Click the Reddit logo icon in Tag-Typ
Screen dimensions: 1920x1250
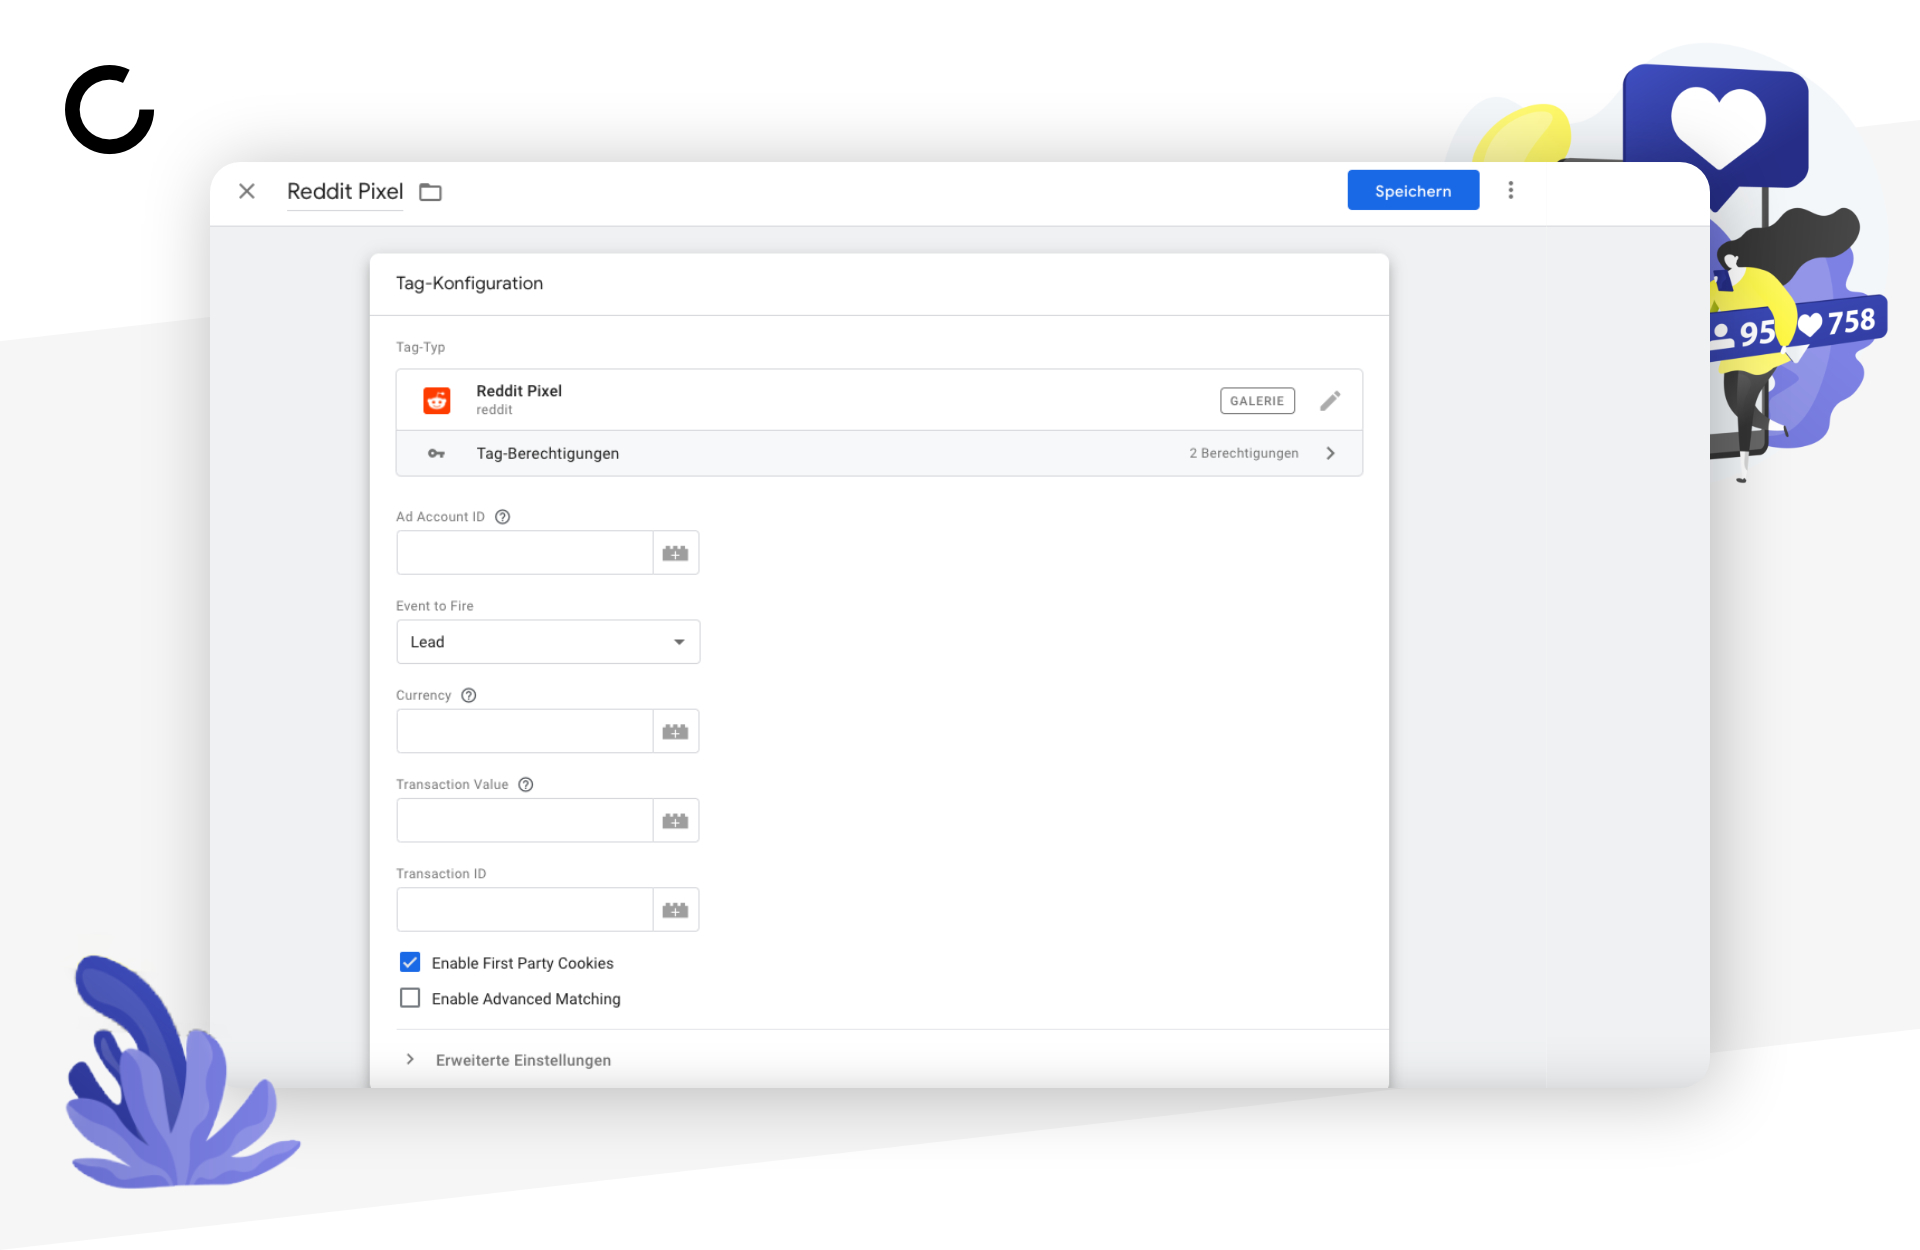pos(437,400)
